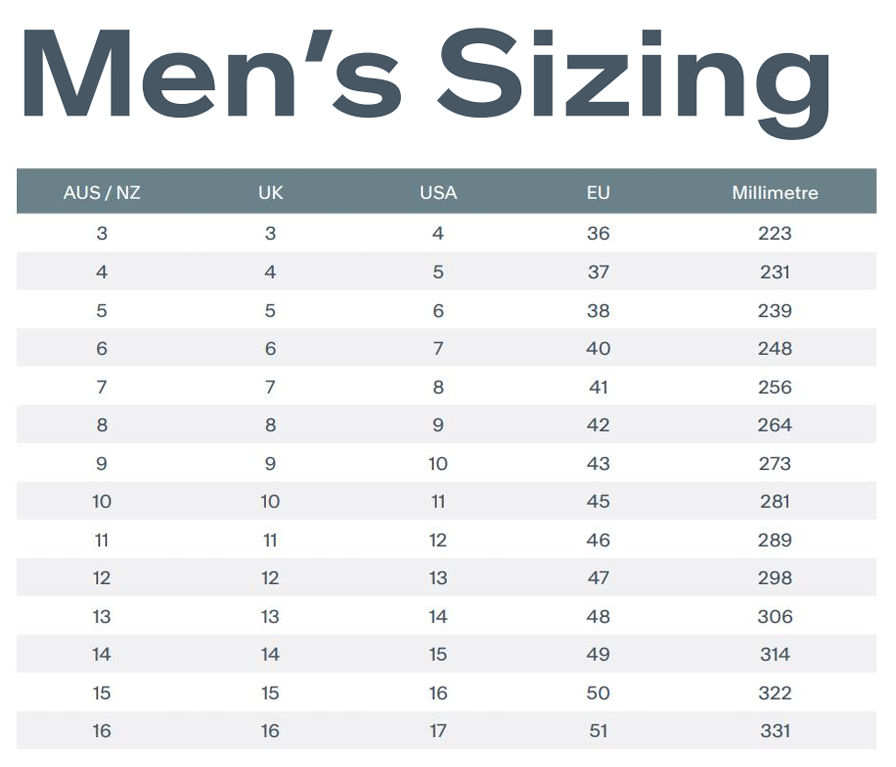Select the 248 millimetre value
Viewport: 896px width, 767px height.
tap(775, 348)
